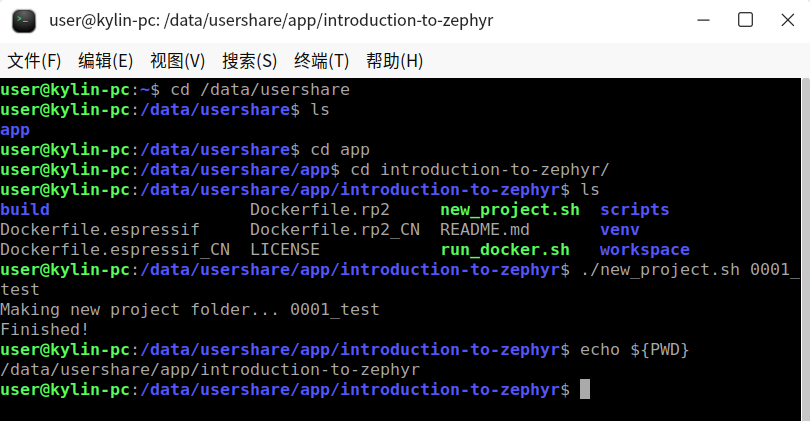Click the cursor block at last prompt
Image resolution: width=810 pixels, height=421 pixels.
tap(584, 389)
